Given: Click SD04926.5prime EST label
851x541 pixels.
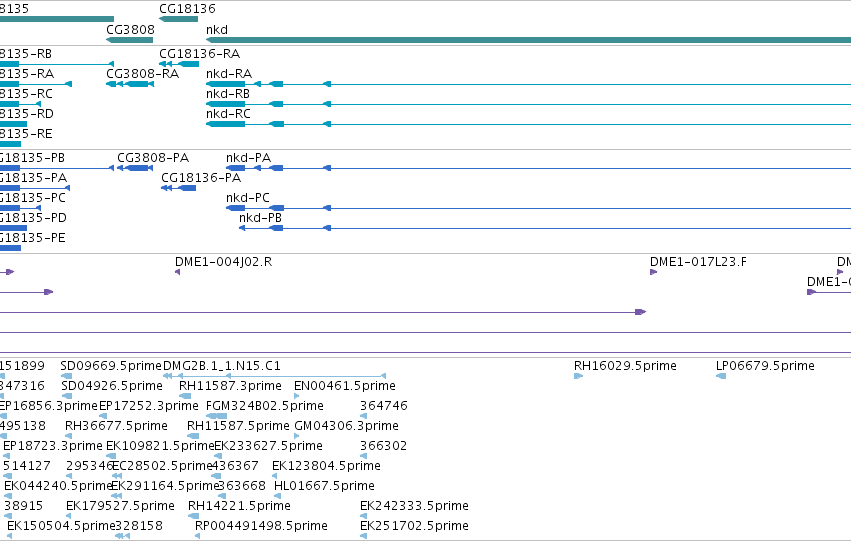Looking at the screenshot, I should [x=112, y=386].
